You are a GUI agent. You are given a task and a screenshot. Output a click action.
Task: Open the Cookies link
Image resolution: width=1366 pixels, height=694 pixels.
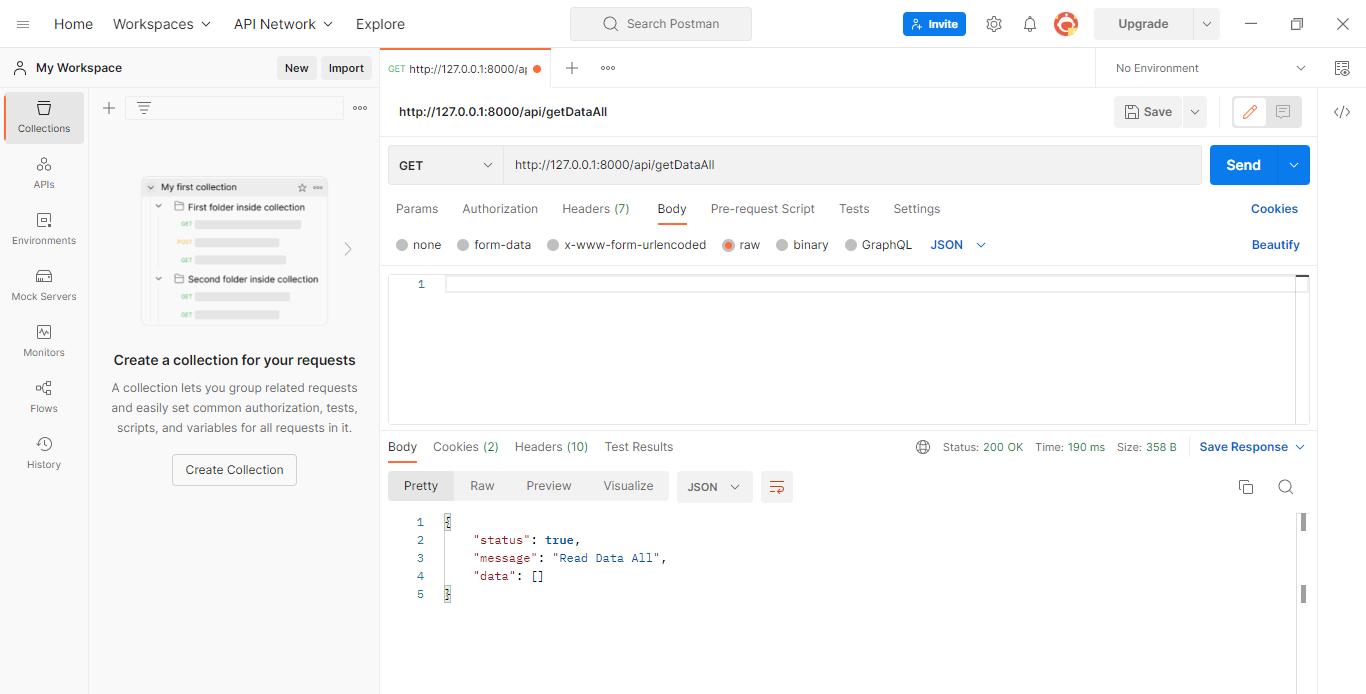[x=1274, y=209]
